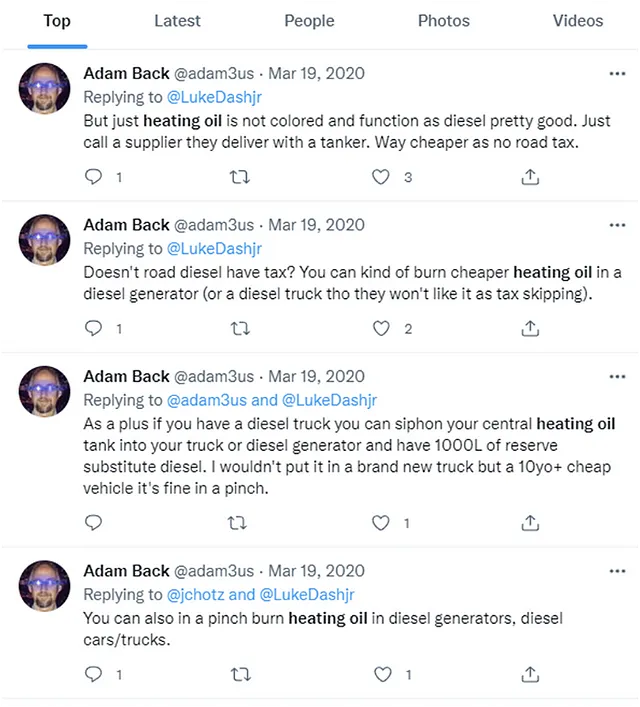The image size is (640, 707).
Task: Open @LukeDashjr link in first tweet
Action: [x=214, y=97]
